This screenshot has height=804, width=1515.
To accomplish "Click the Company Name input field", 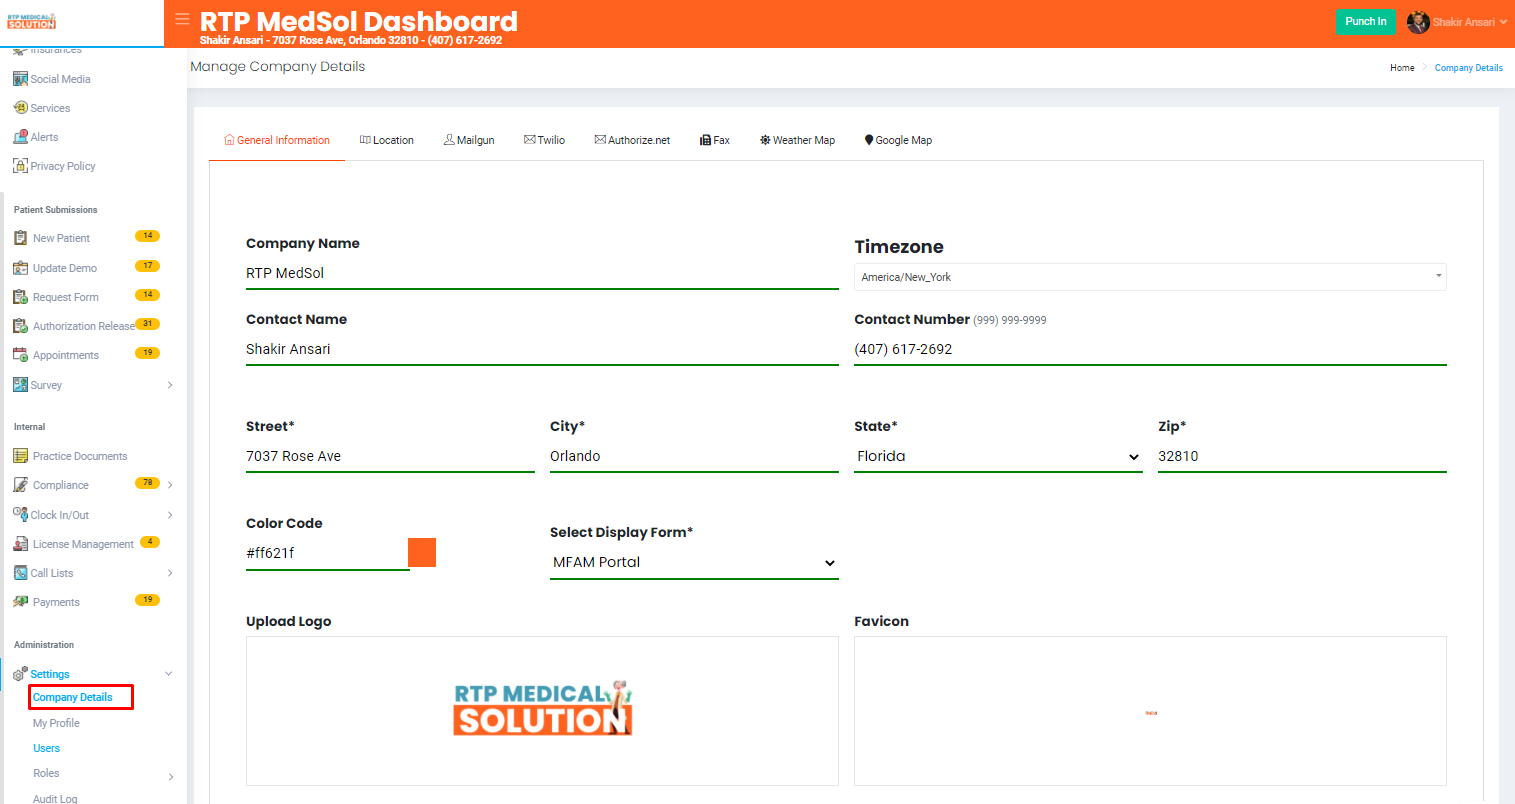I will coord(542,274).
